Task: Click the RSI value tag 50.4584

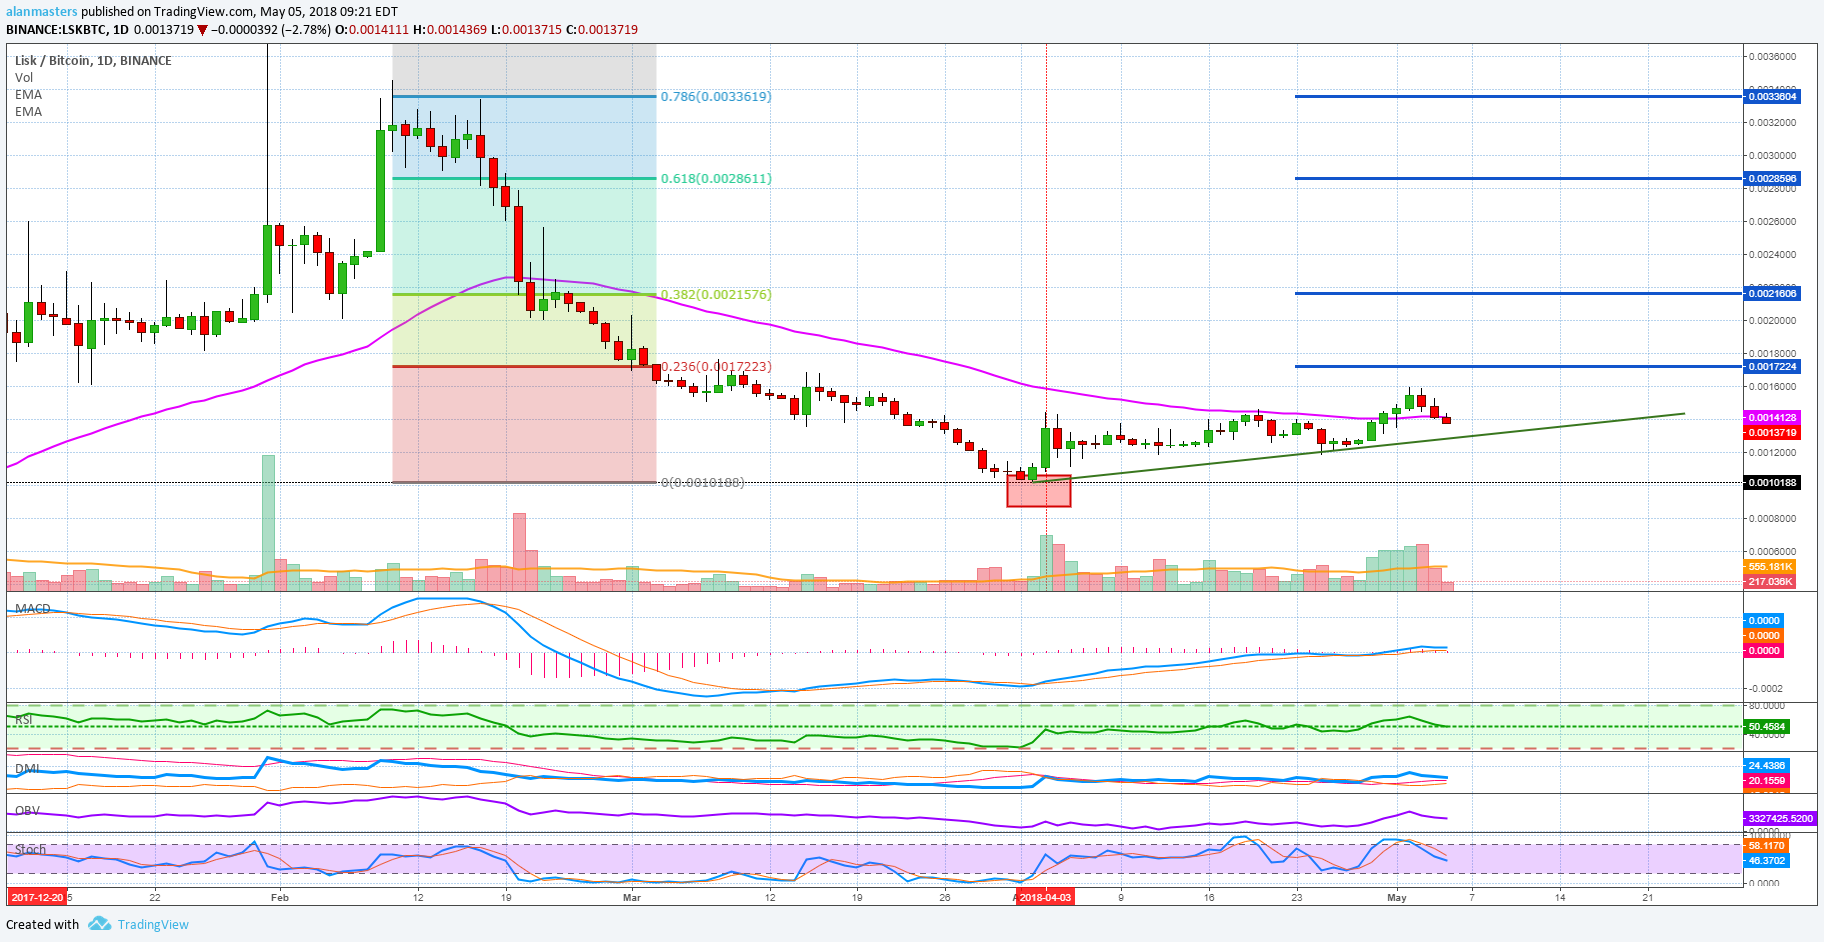Action: [1767, 727]
